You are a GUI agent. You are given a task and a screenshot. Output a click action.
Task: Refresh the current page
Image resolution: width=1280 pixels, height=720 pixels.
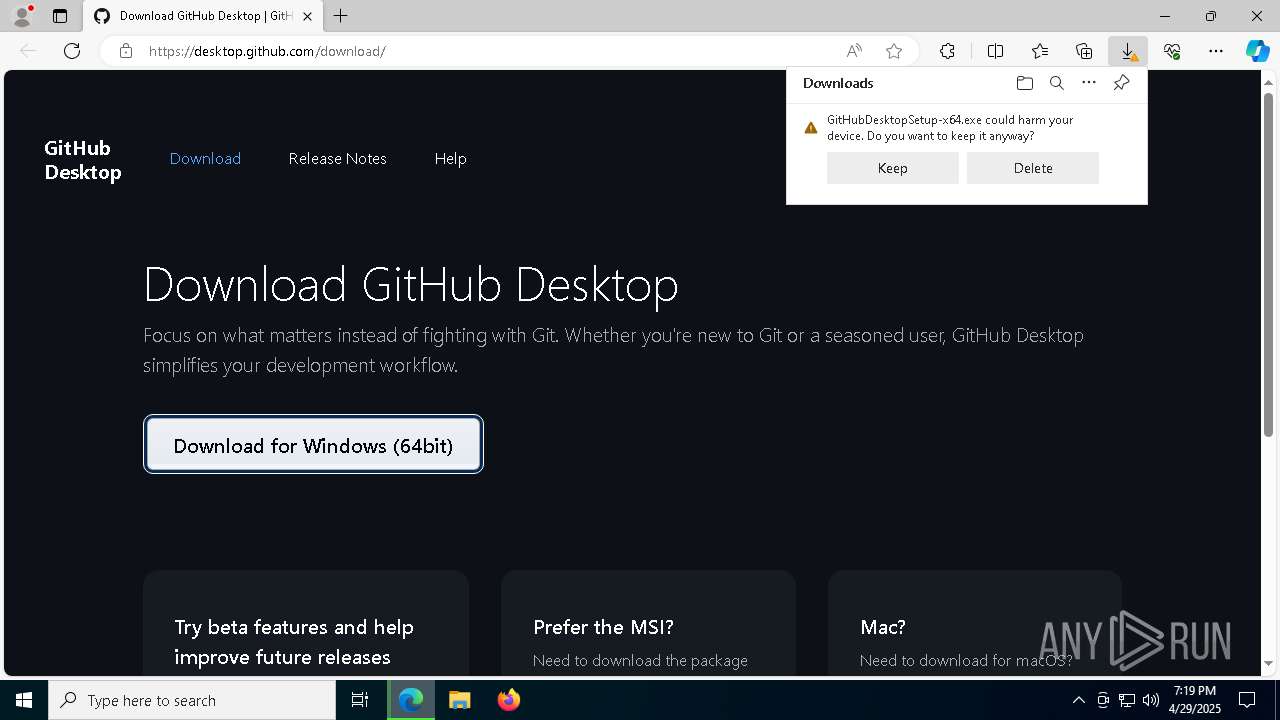72,51
